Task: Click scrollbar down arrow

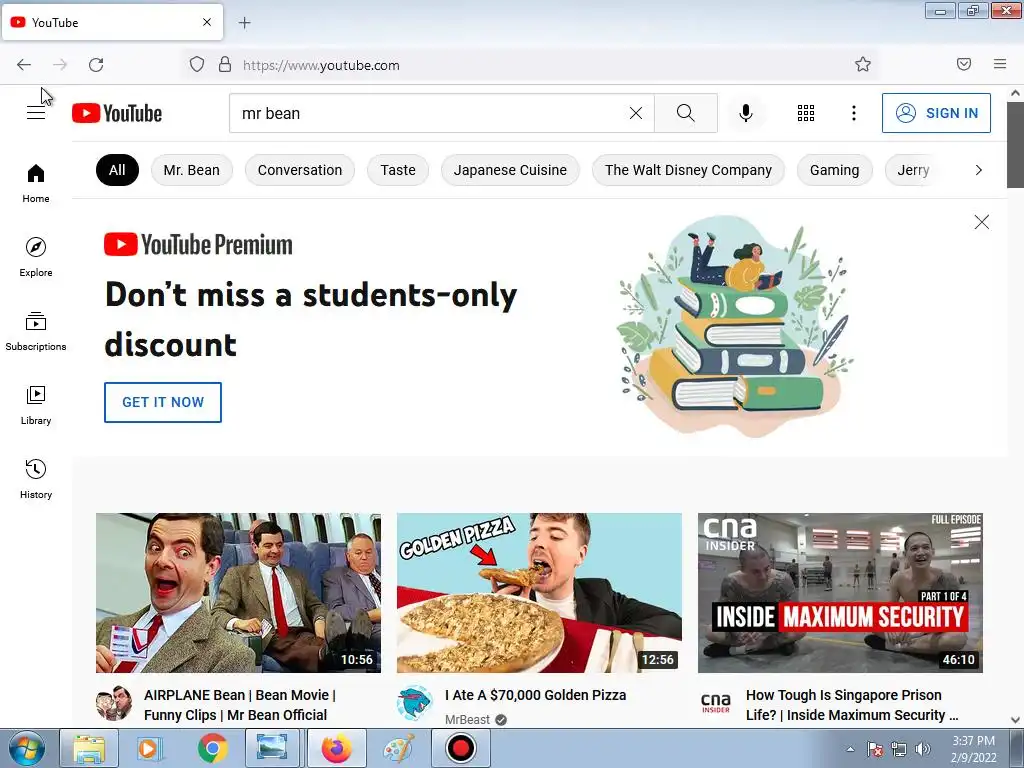Action: (1016, 720)
